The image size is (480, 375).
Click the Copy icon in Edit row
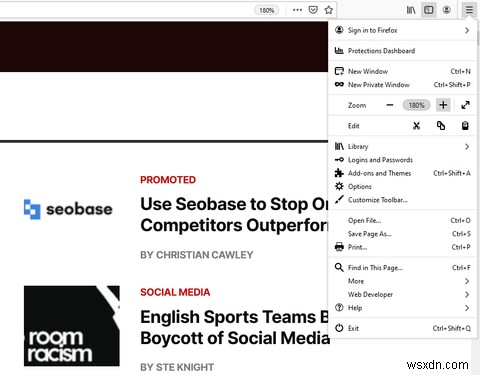[441, 126]
